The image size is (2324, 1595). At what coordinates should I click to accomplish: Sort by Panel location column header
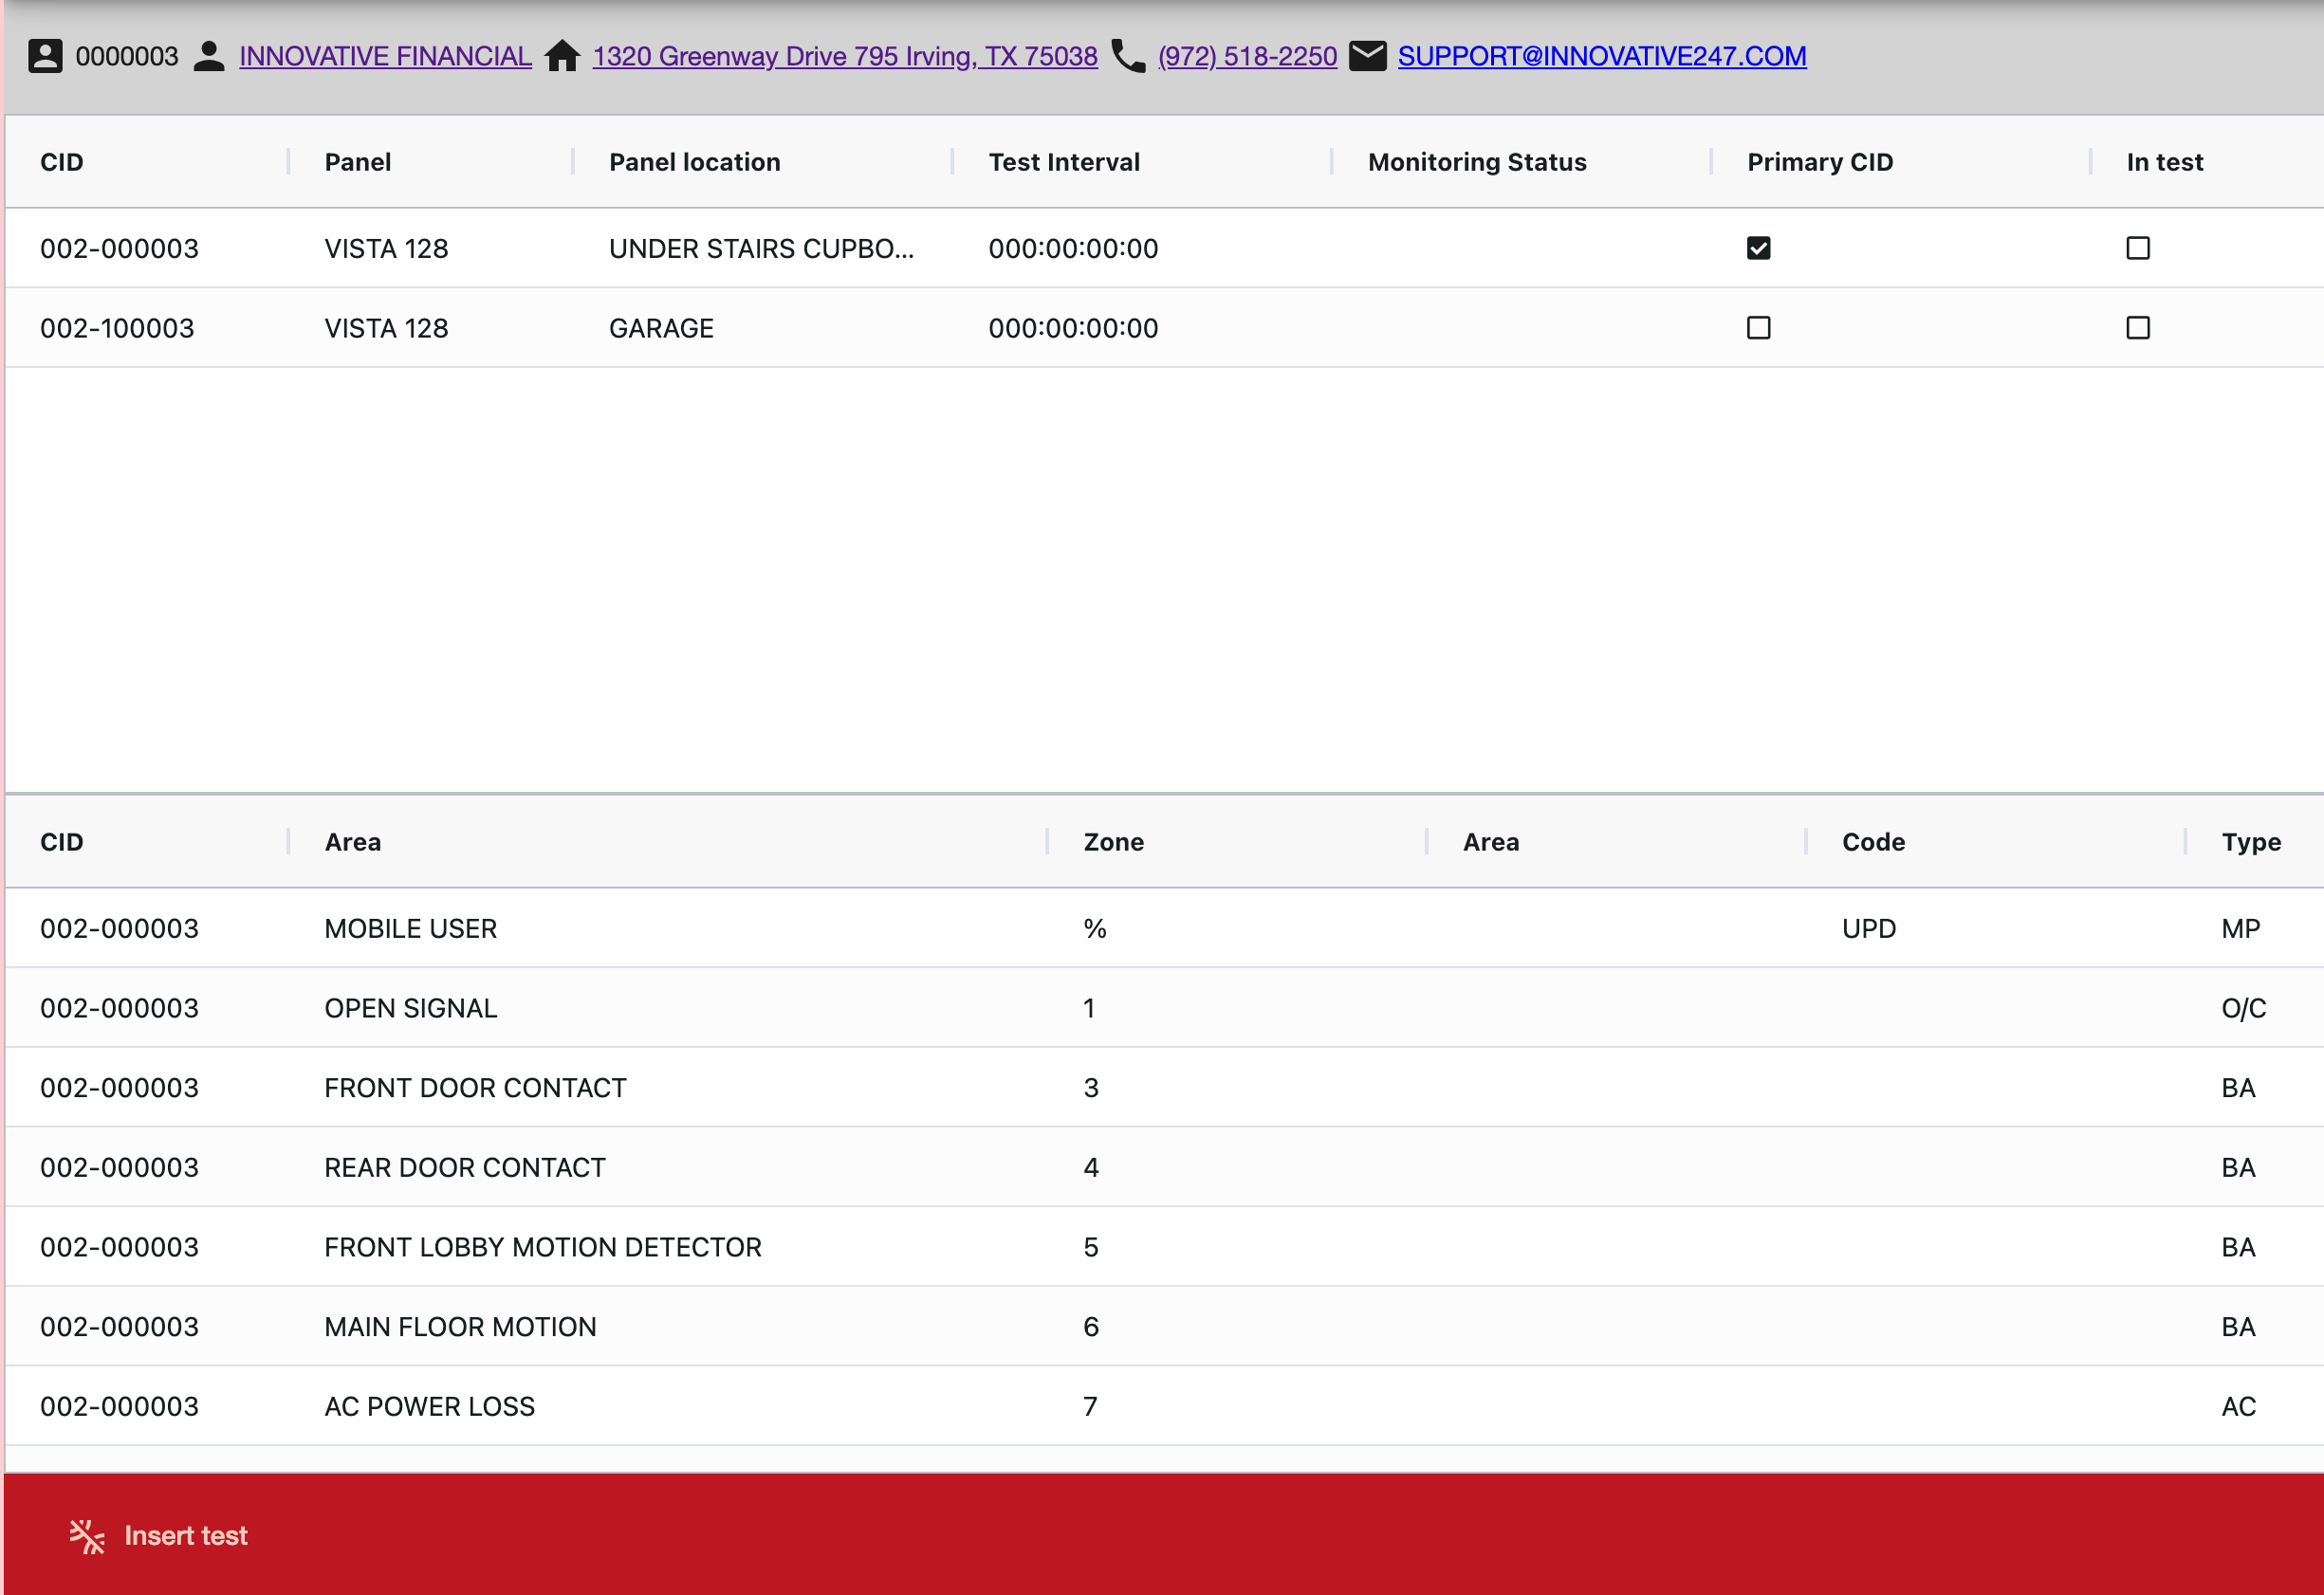tap(694, 162)
